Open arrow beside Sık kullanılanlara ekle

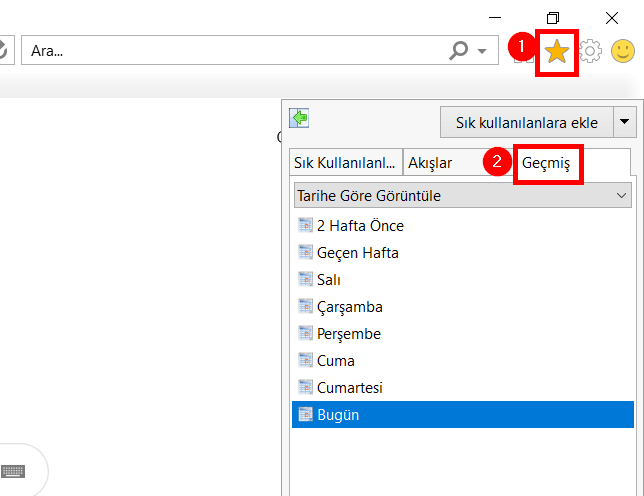pyautogui.click(x=625, y=122)
